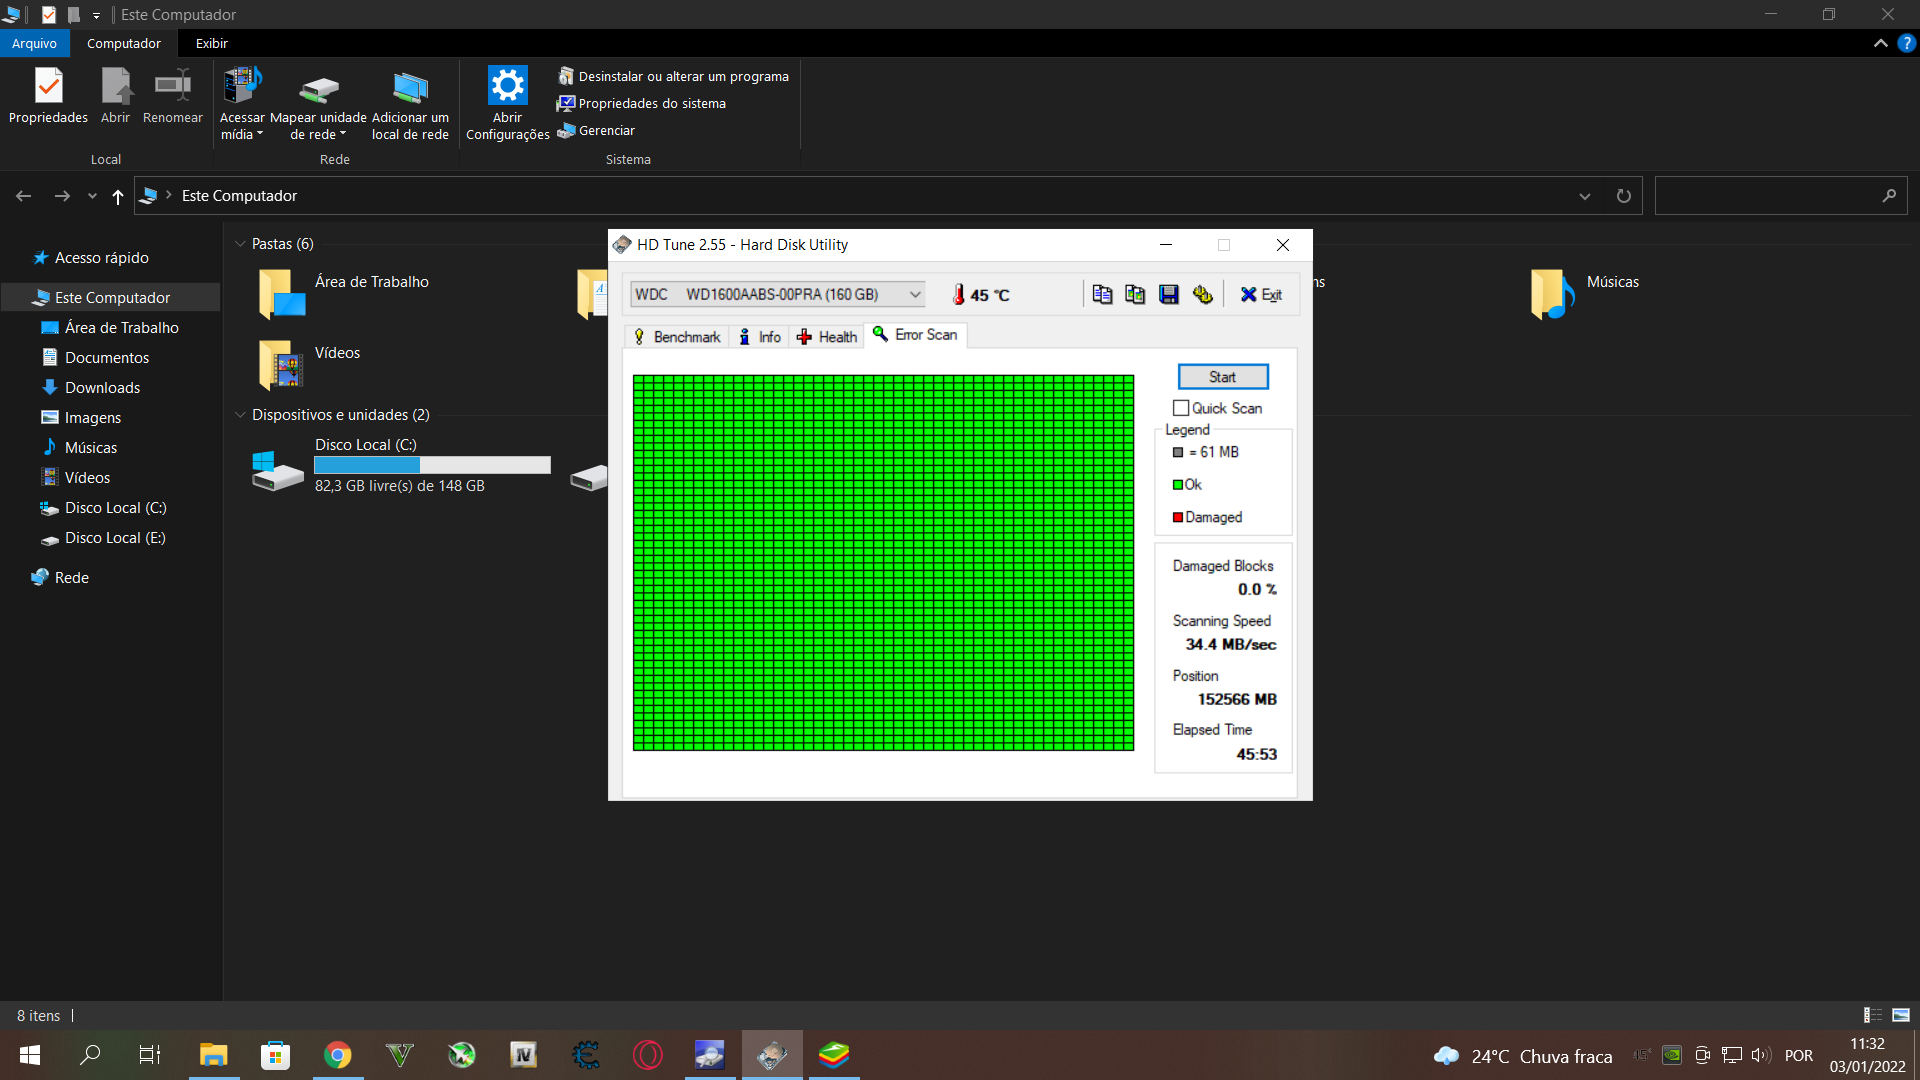Open the Windows Start menu
The image size is (1920, 1080).
point(30,1055)
